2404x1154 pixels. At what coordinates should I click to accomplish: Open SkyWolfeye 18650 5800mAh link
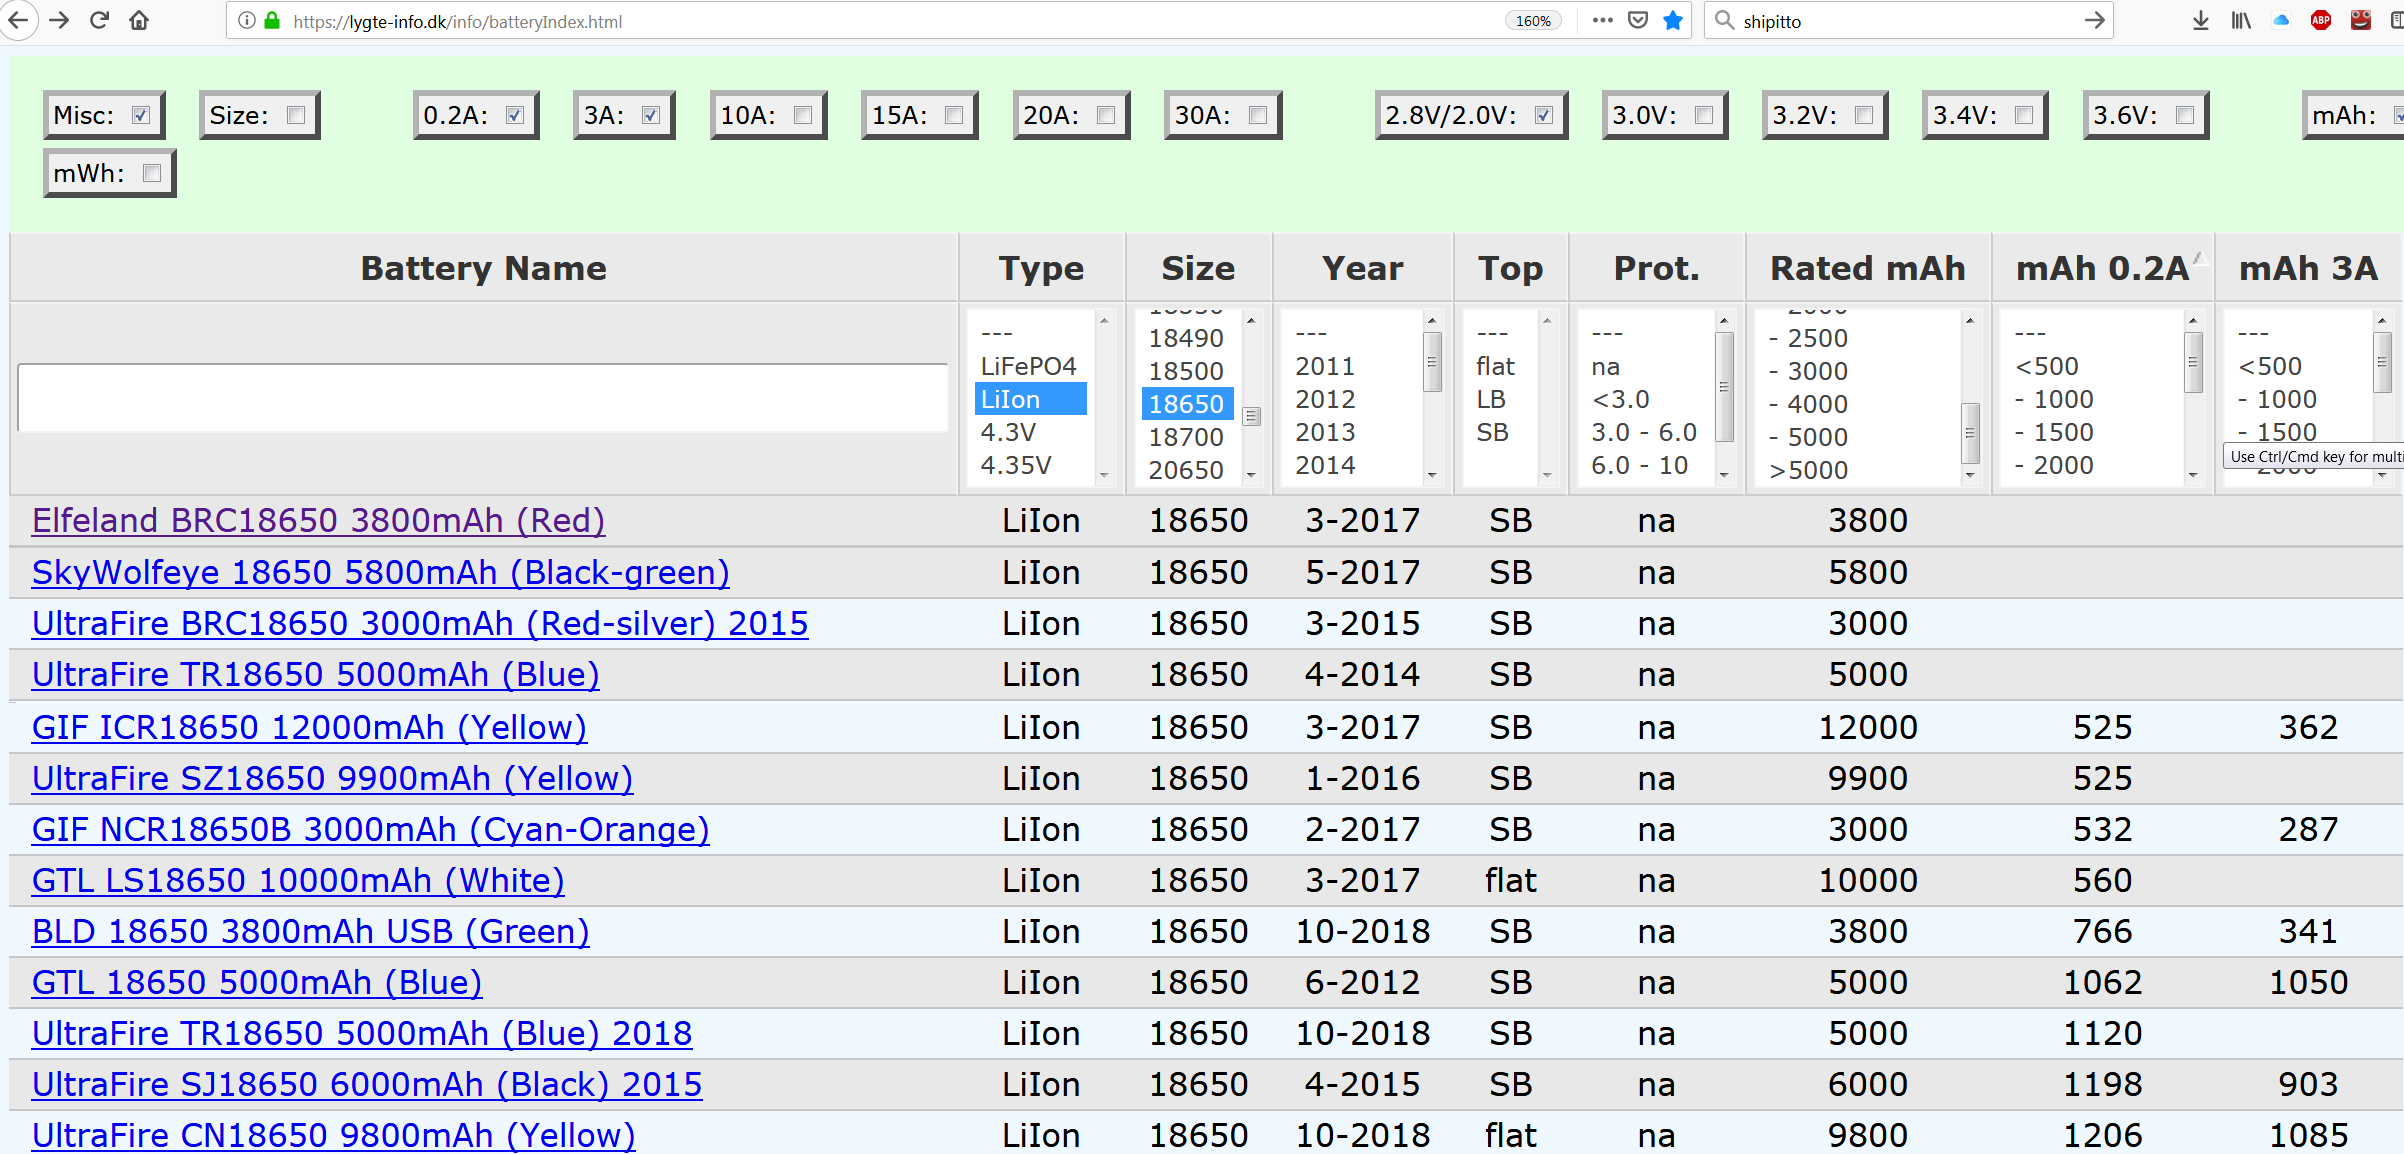pos(380,572)
